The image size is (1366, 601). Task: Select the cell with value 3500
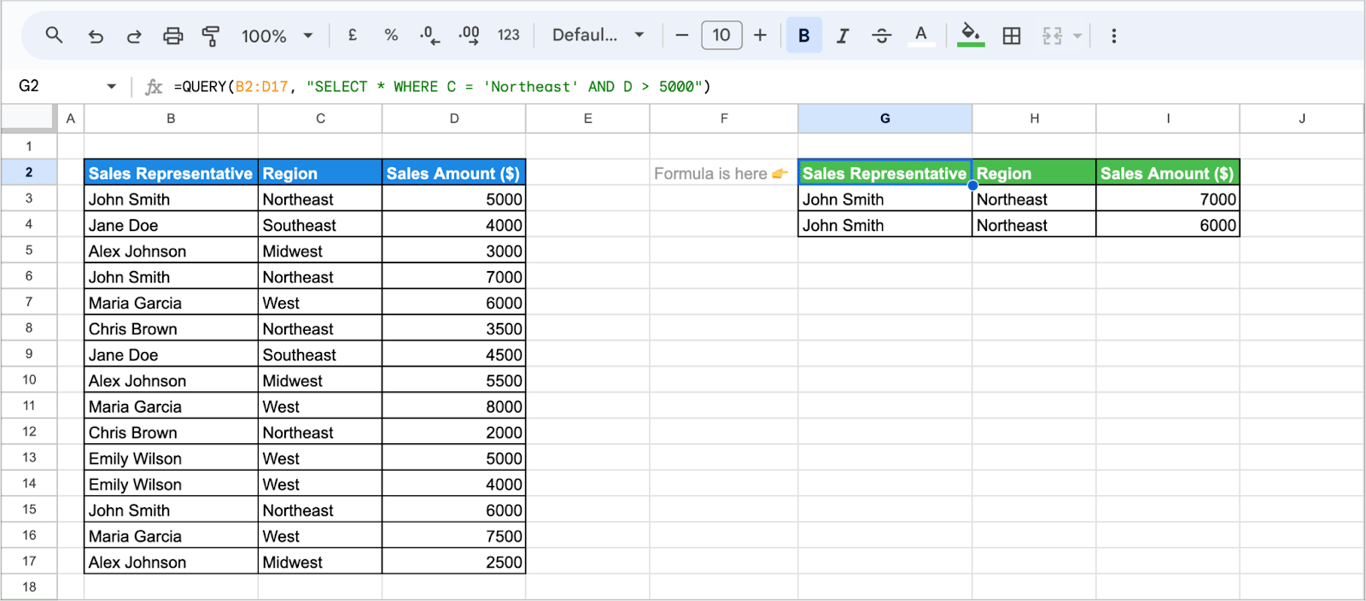454,329
